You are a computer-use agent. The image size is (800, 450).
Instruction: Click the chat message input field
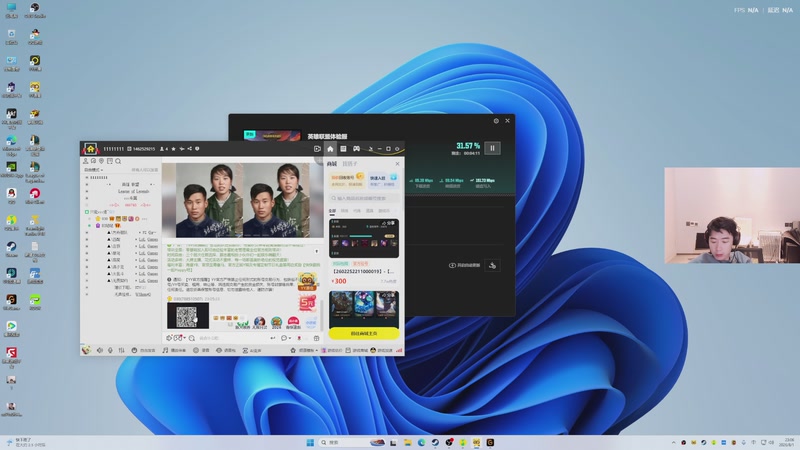point(232,338)
